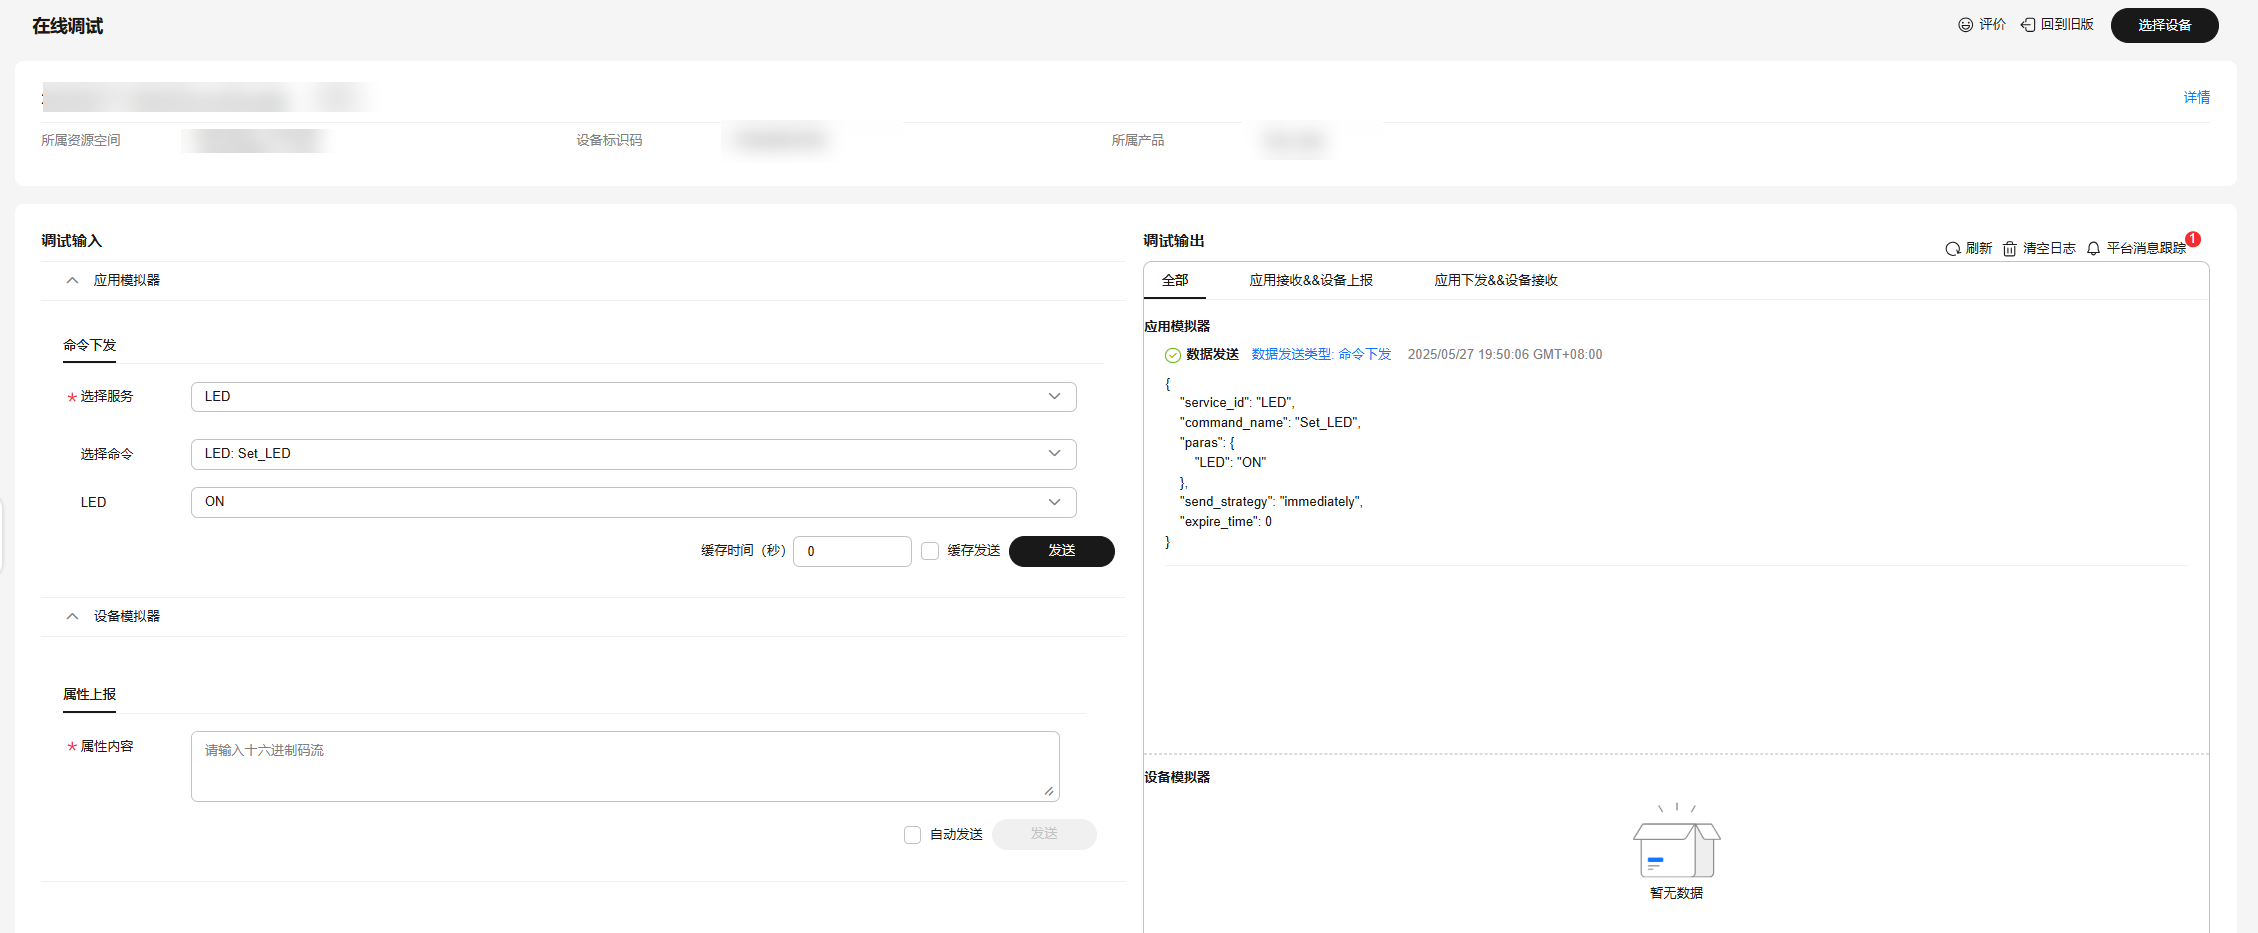Click the 在线调试 page title
The width and height of the screenshot is (2258, 933).
[x=67, y=26]
